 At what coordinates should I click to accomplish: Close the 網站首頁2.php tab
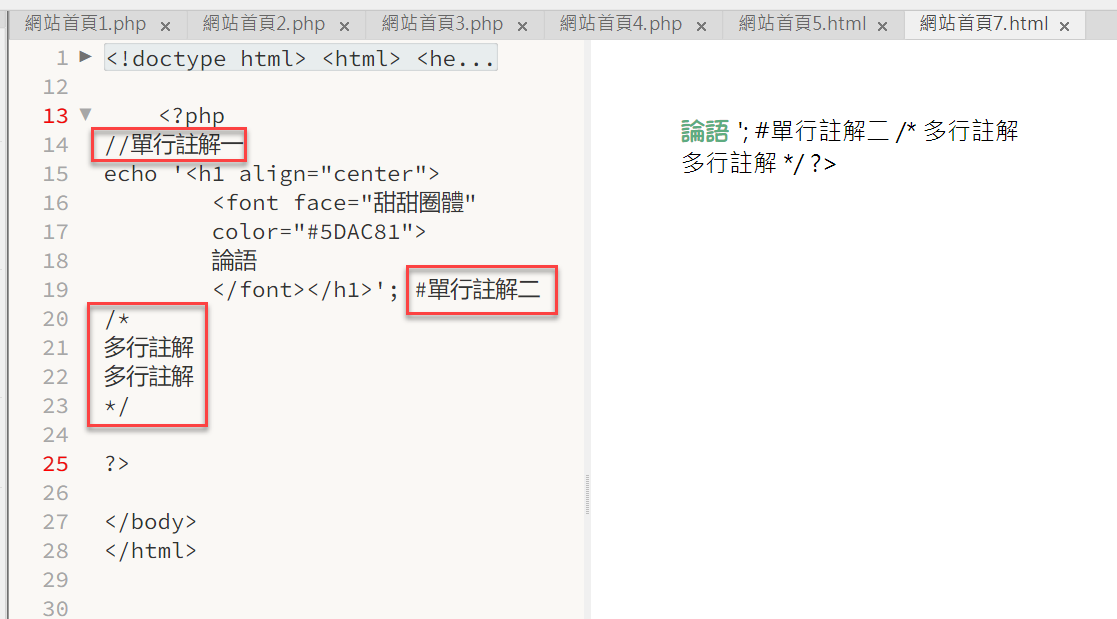click(x=344, y=26)
